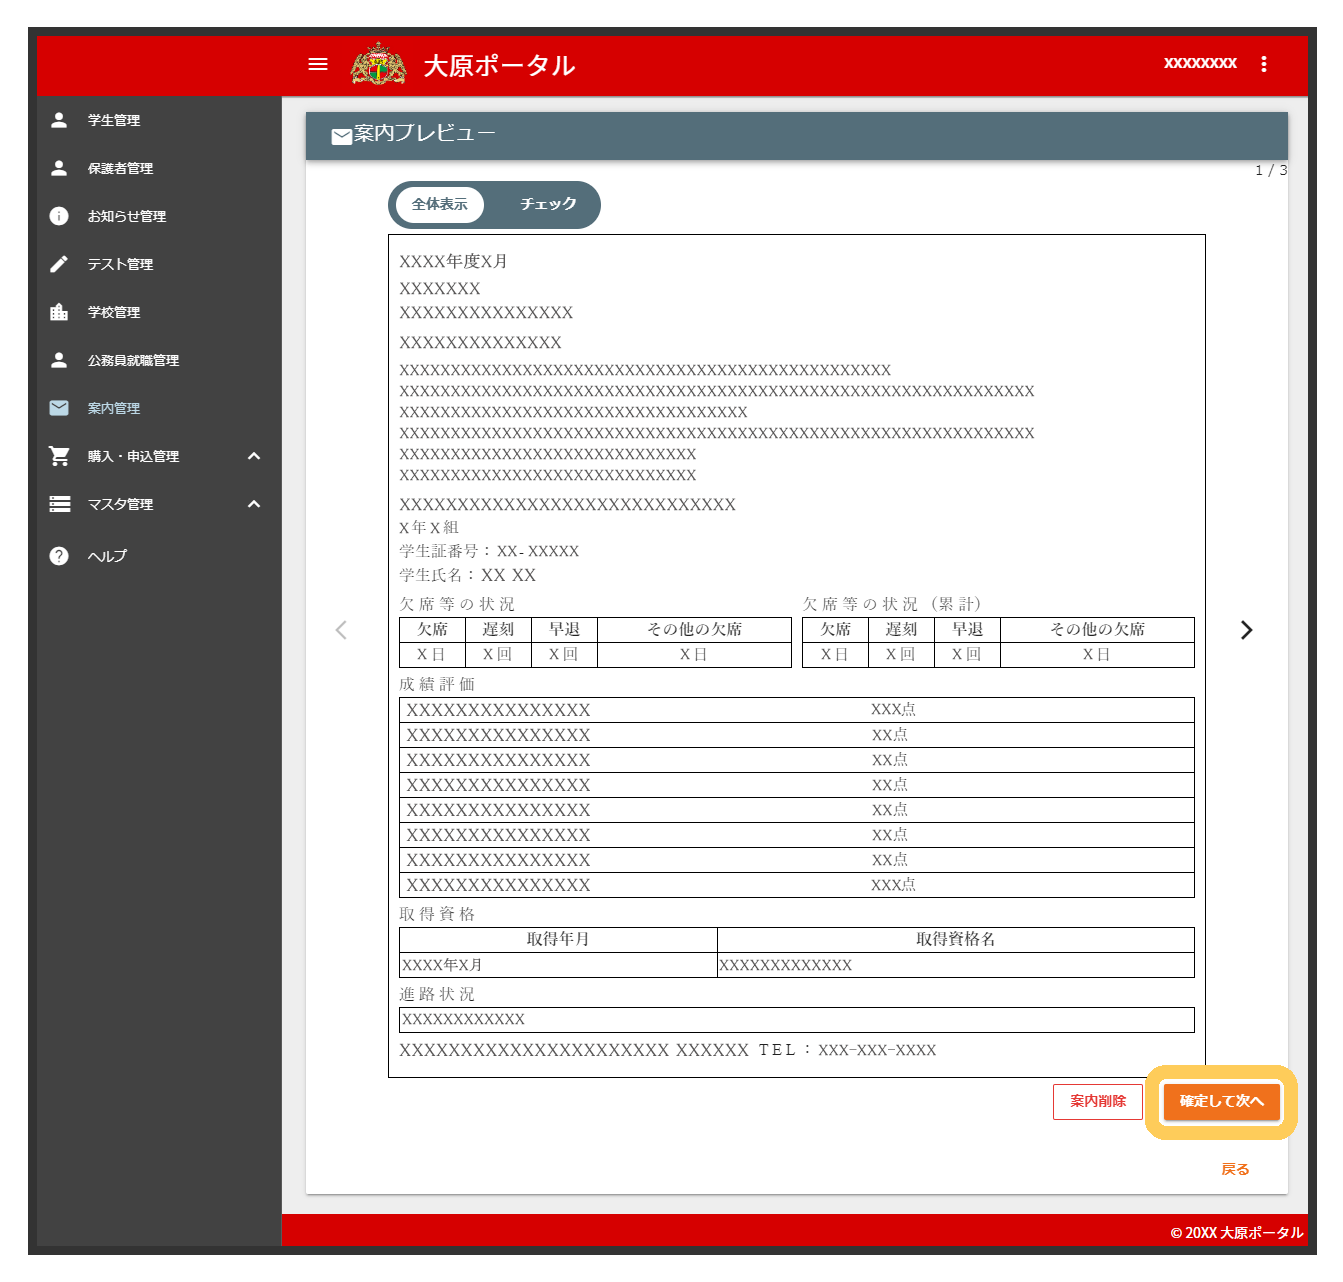
Task: Click the お知らせ管理 info icon
Action: (59, 216)
